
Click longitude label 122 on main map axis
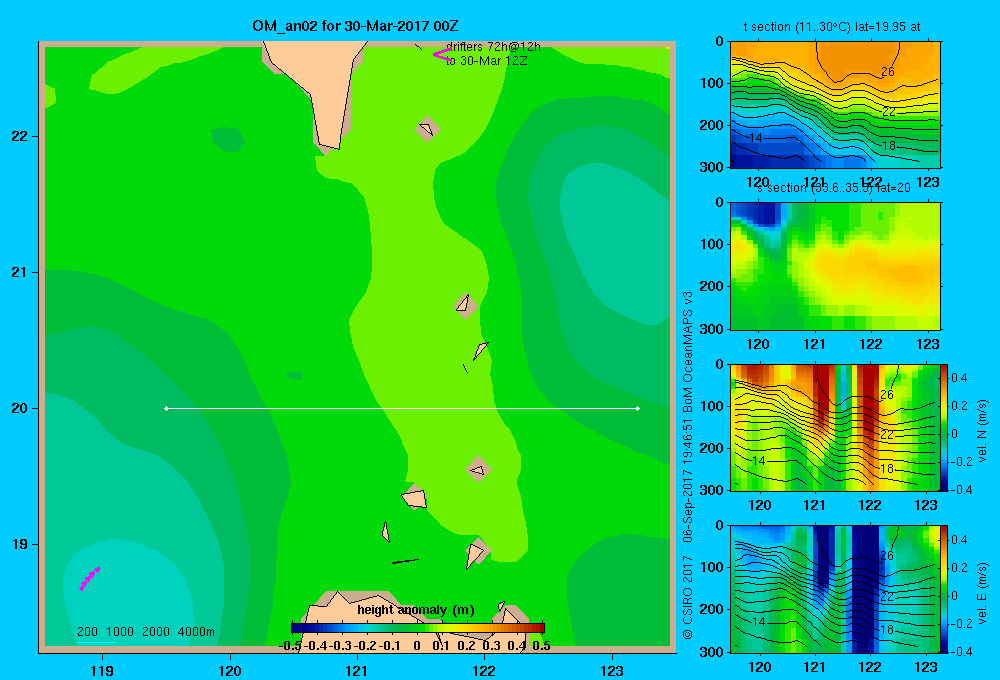[x=484, y=670]
